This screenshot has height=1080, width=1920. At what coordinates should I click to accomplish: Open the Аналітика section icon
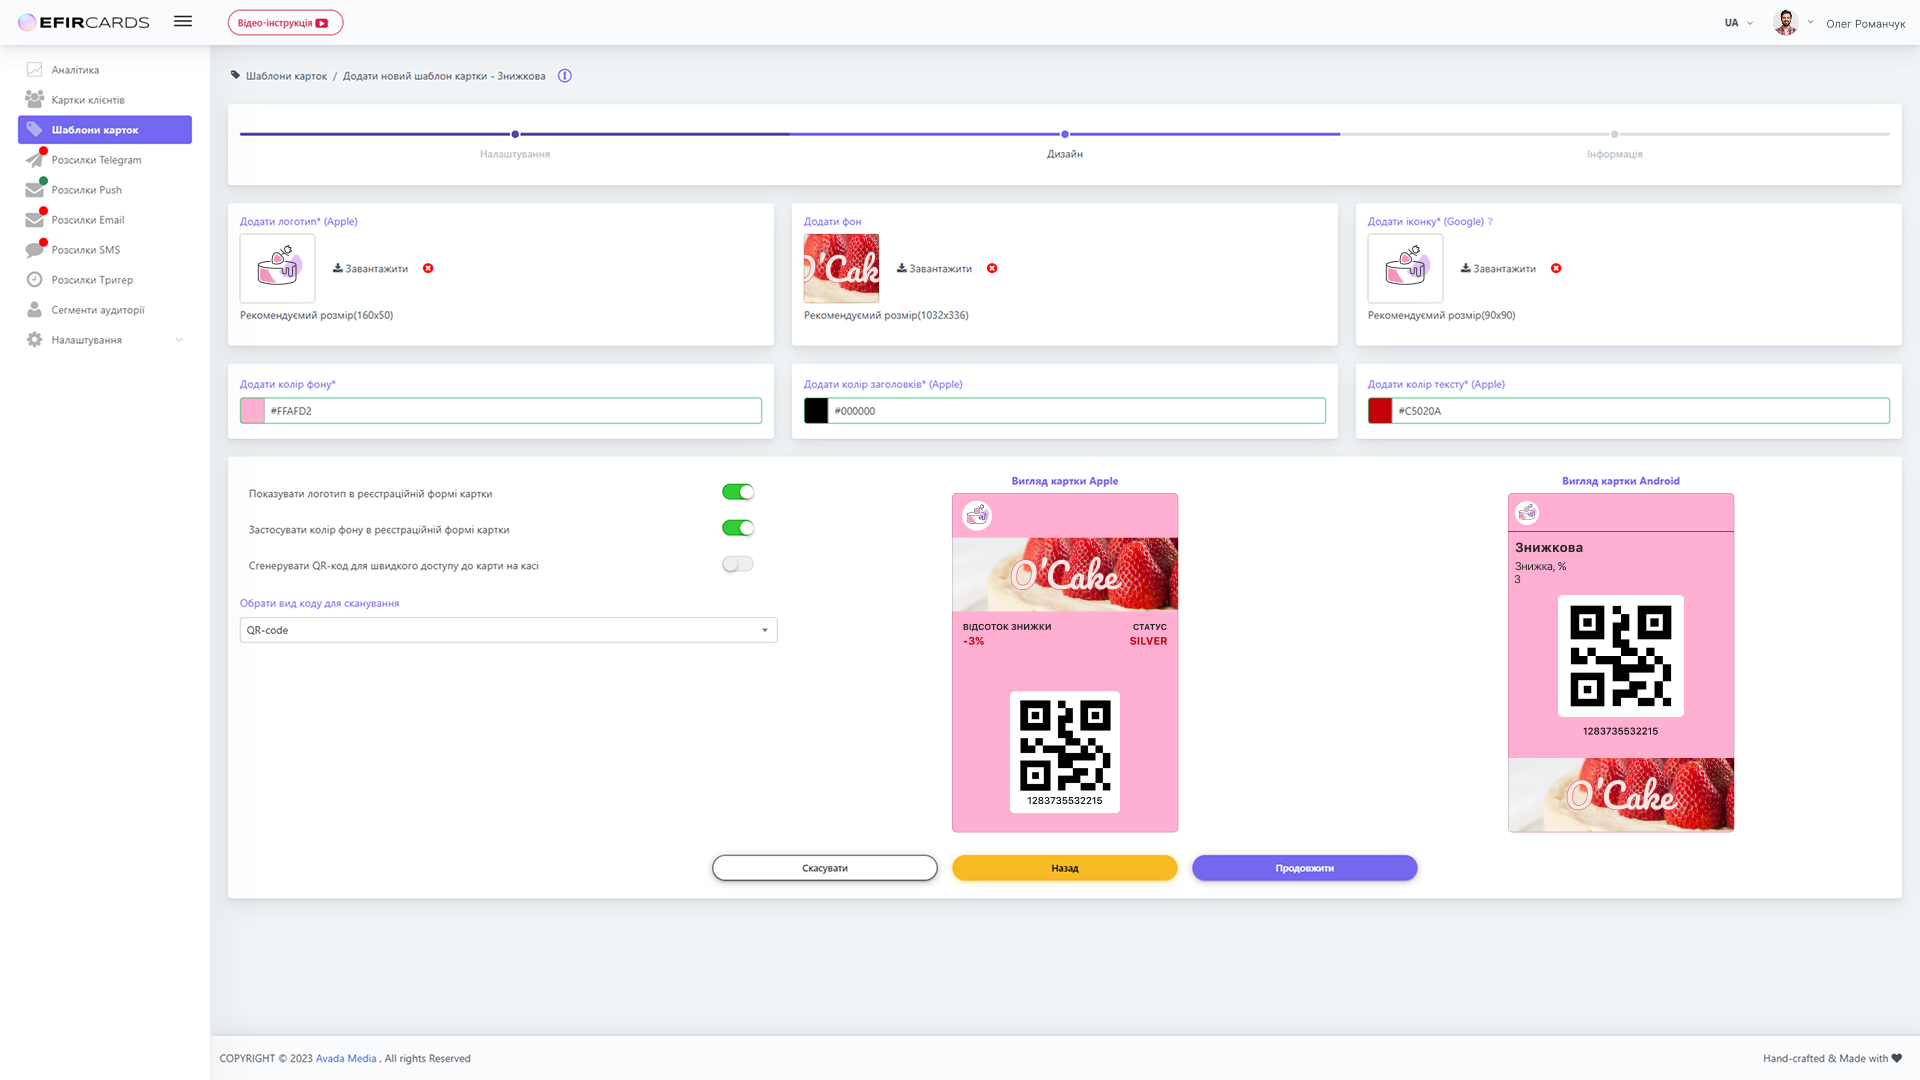pyautogui.click(x=33, y=69)
